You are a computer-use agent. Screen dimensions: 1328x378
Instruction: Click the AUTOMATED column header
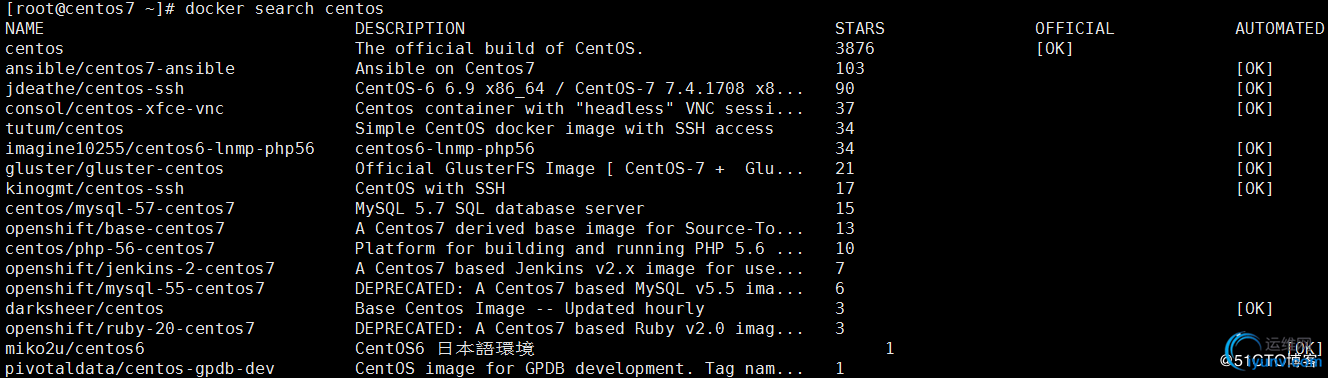1280,28
